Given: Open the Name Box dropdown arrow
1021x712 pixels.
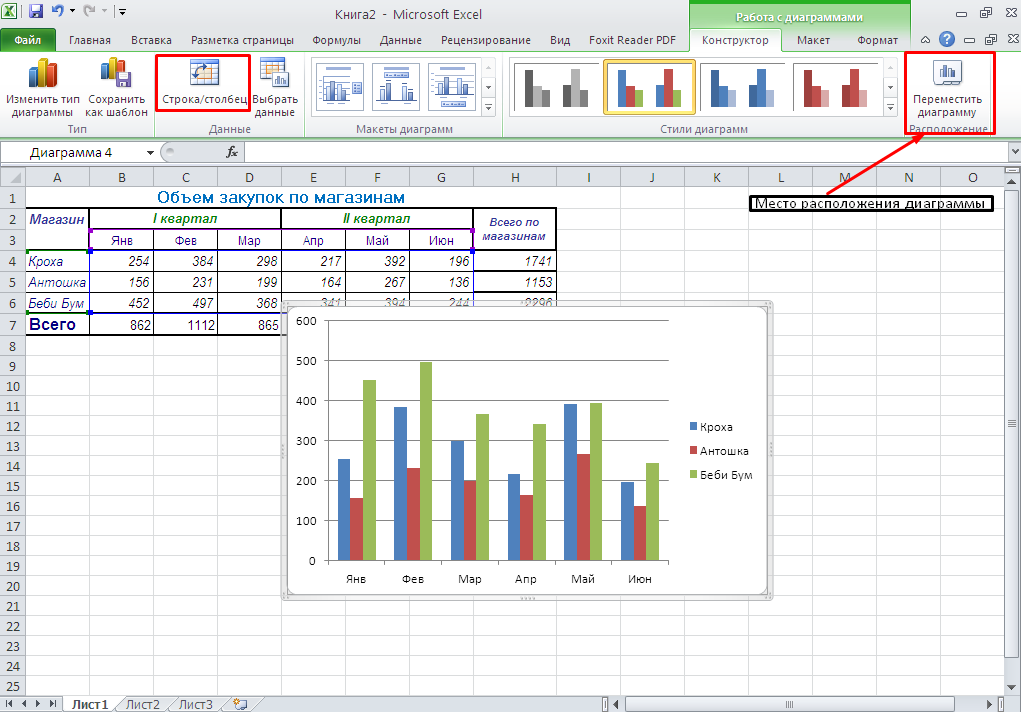Looking at the screenshot, I should 151,152.
